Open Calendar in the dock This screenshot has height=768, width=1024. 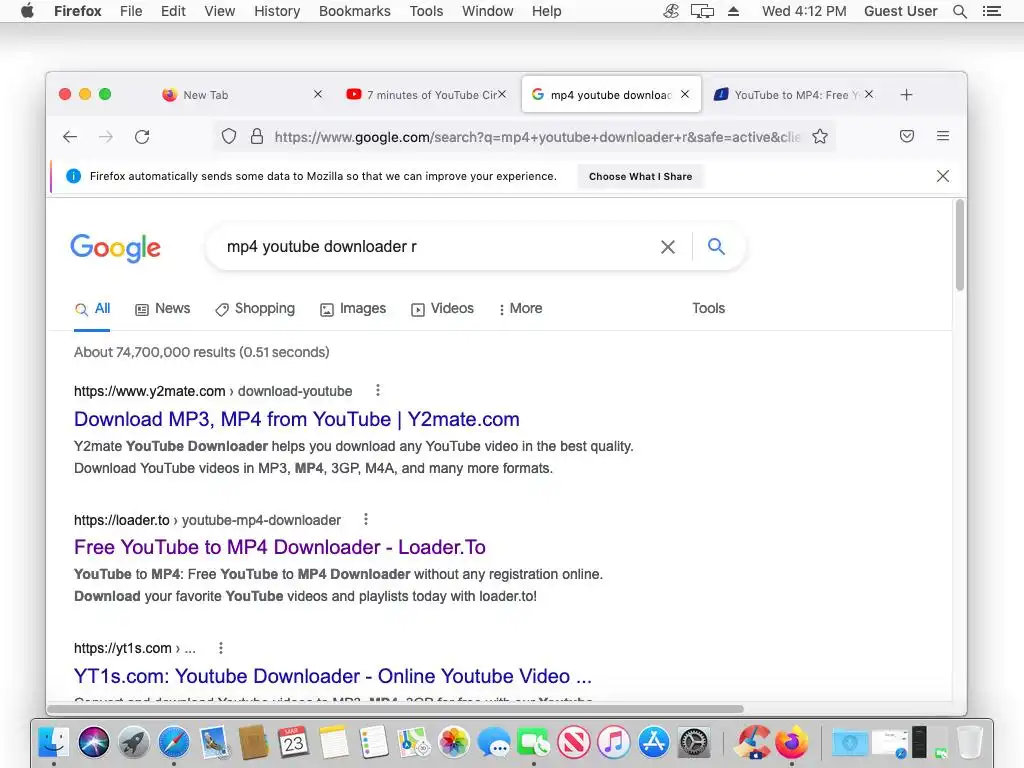(x=293, y=743)
